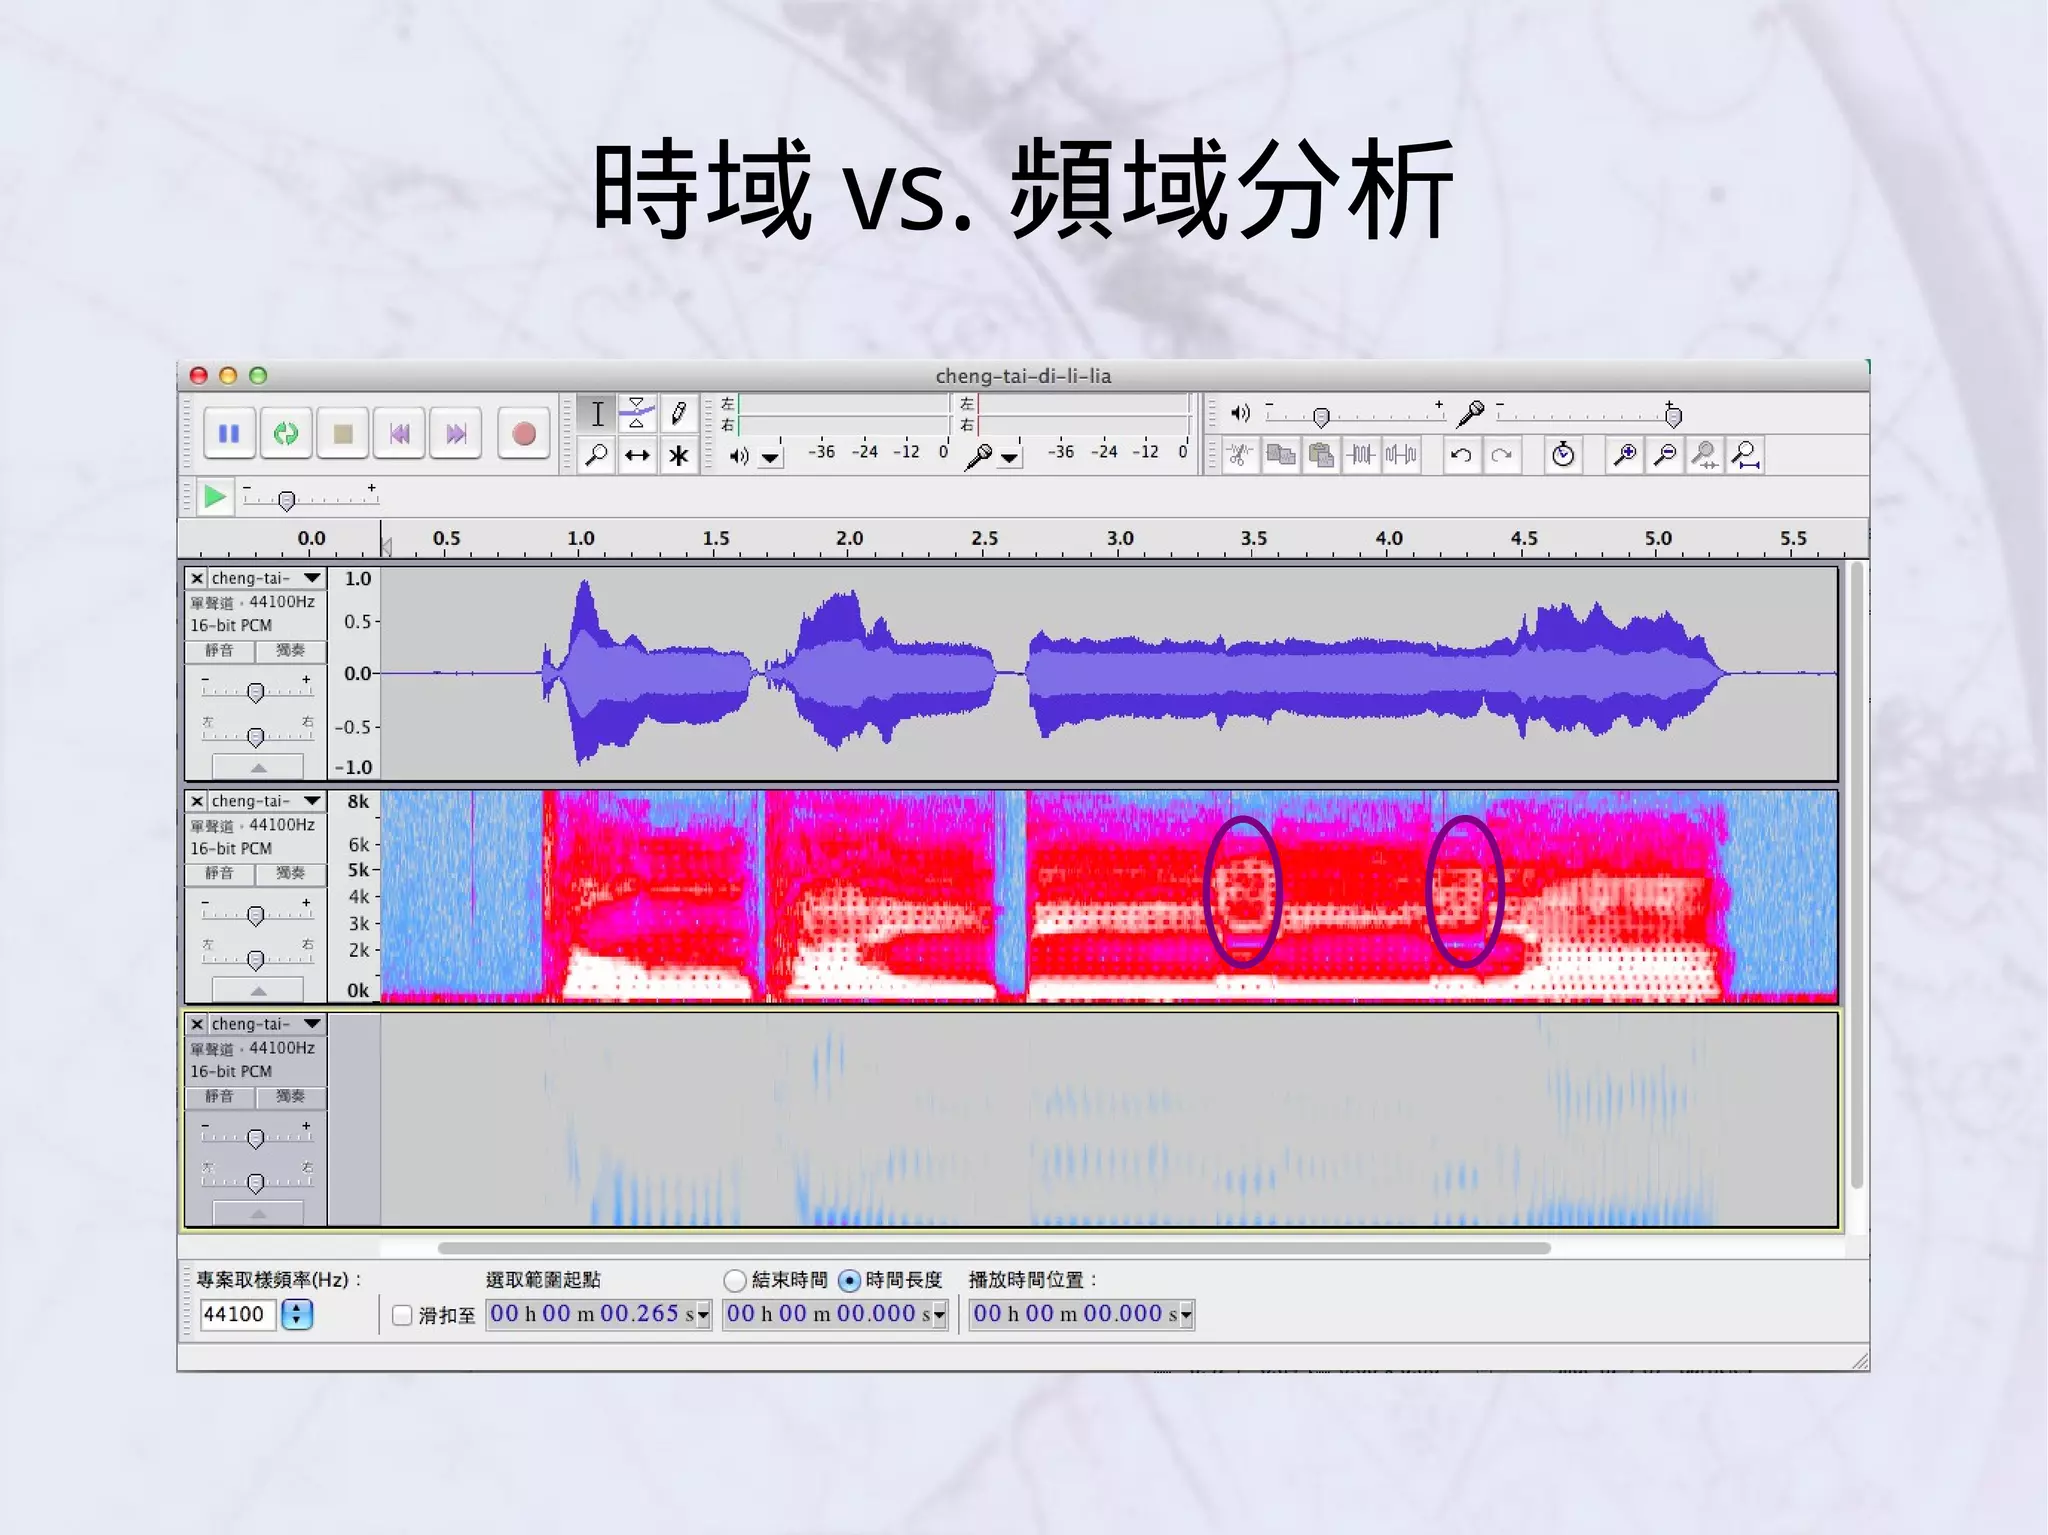This screenshot has height=1535, width=2048.
Task: Click the Cut scissors icon
Action: 1240,456
